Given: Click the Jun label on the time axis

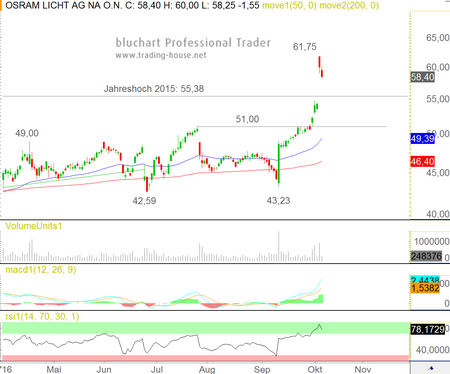Looking at the screenshot, I should (104, 369).
